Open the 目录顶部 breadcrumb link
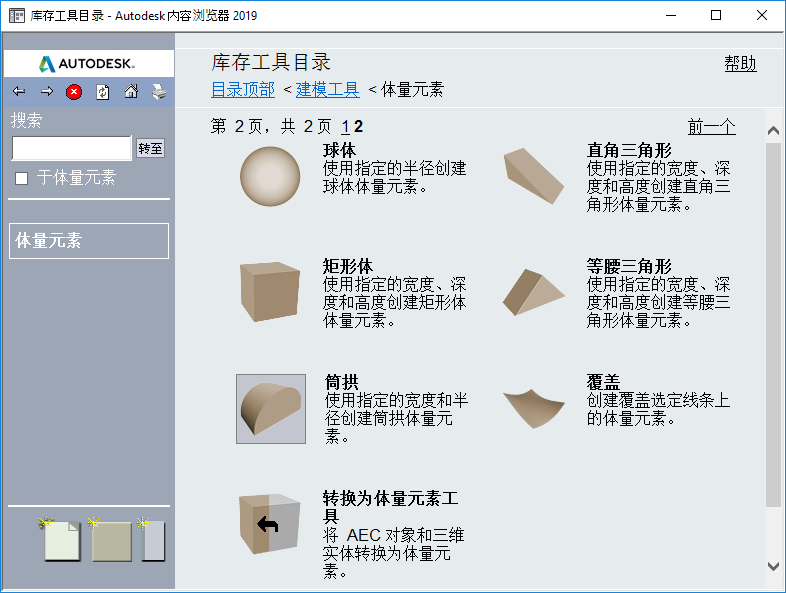This screenshot has height=593, width=786. pyautogui.click(x=243, y=90)
